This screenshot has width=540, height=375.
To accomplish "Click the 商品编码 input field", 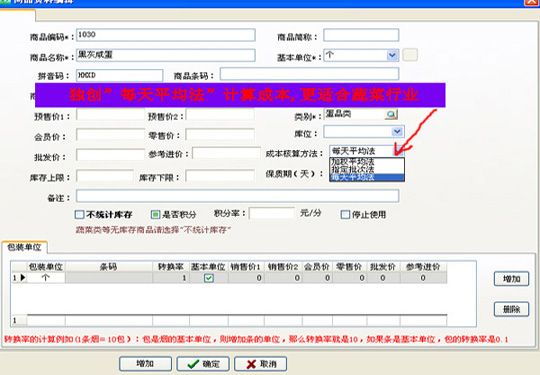I will tap(166, 35).
